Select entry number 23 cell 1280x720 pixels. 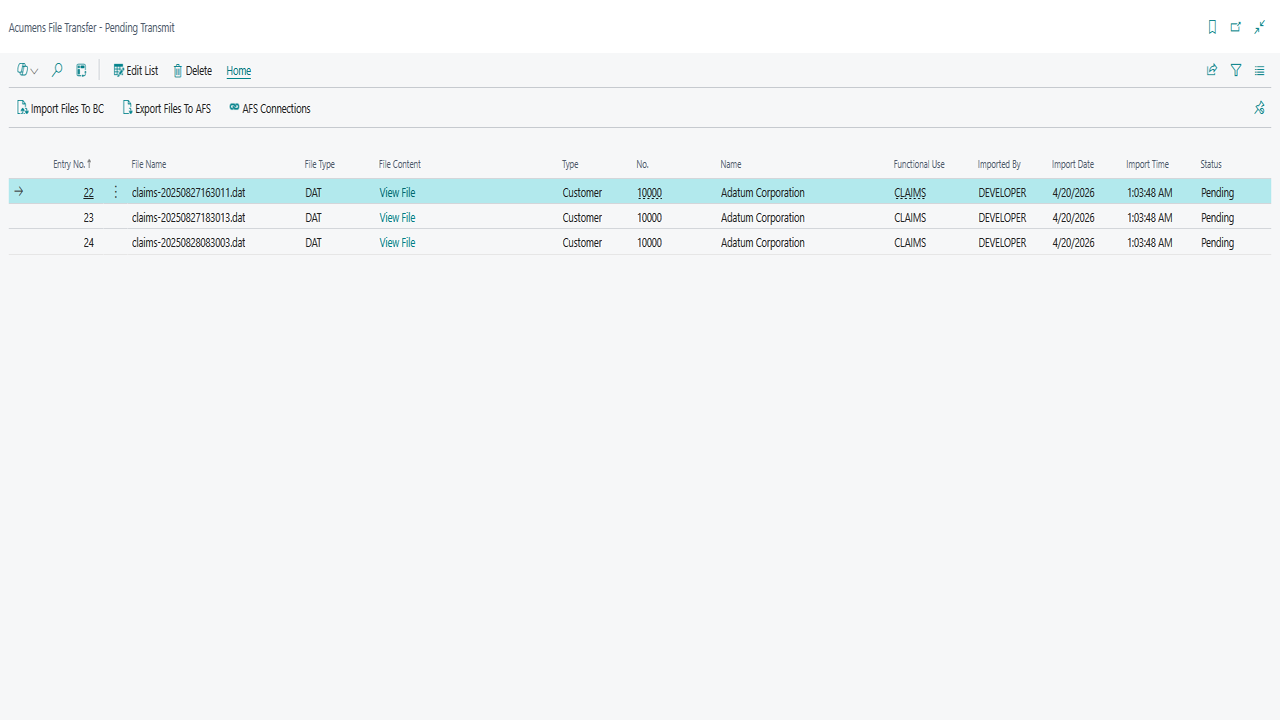(x=89, y=218)
